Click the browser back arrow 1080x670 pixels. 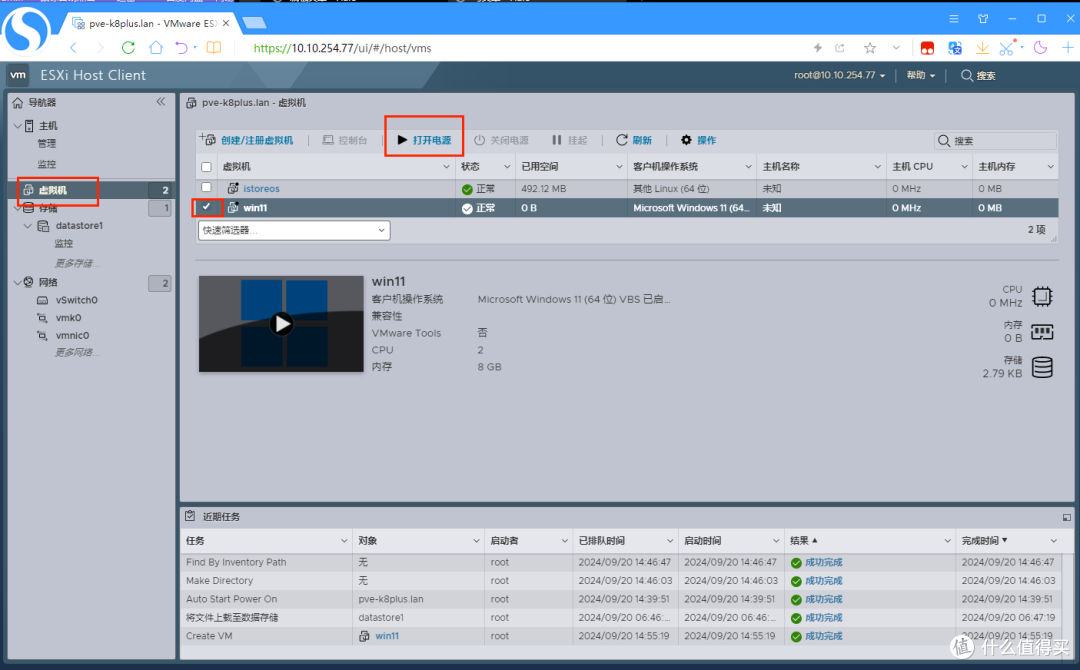pos(74,48)
